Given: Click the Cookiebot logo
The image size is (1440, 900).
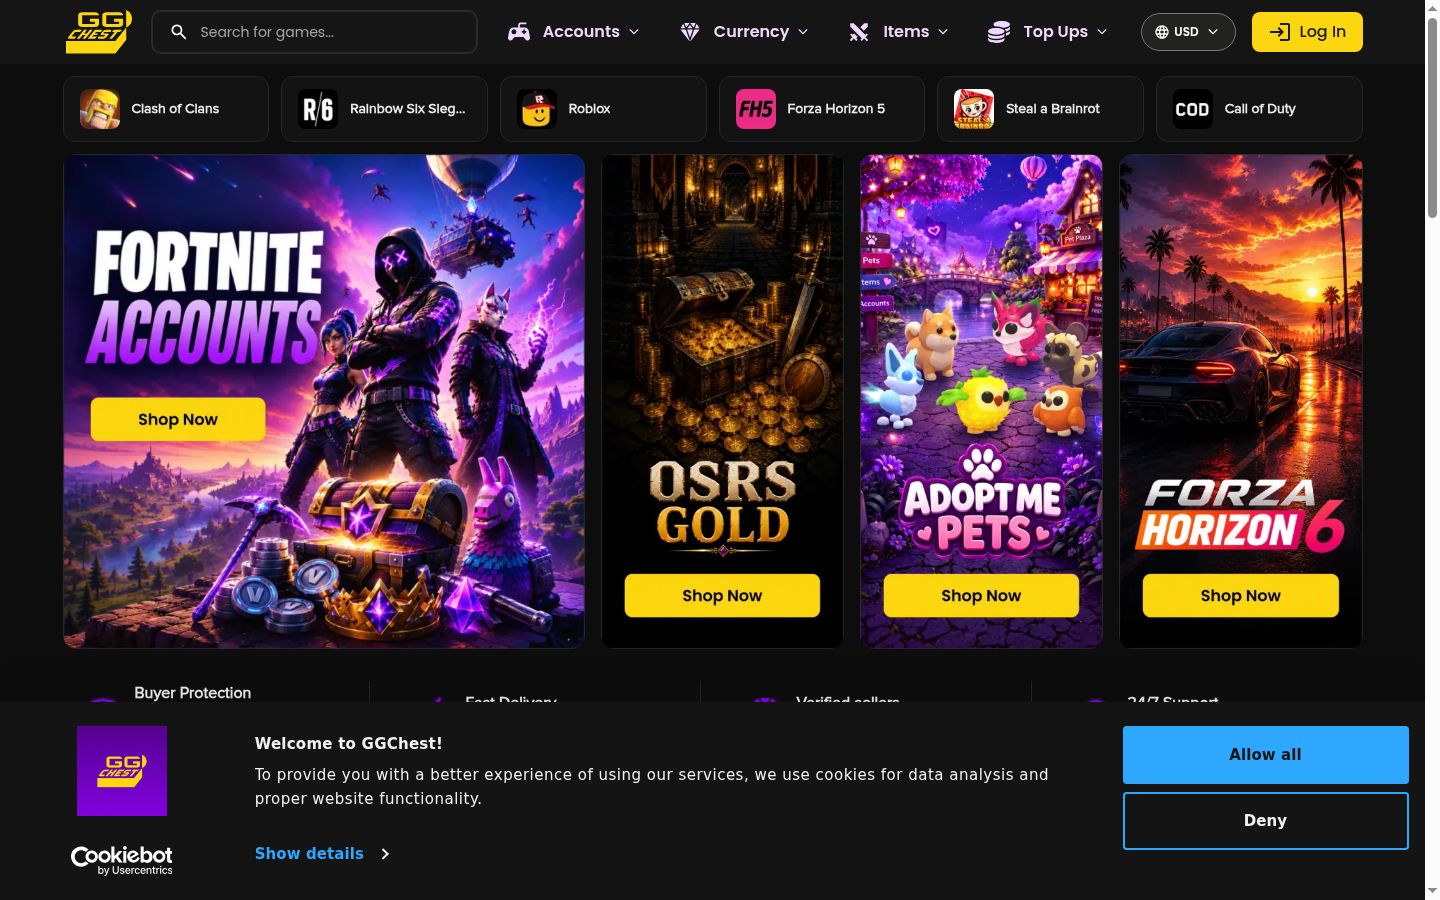Looking at the screenshot, I should point(122,860).
